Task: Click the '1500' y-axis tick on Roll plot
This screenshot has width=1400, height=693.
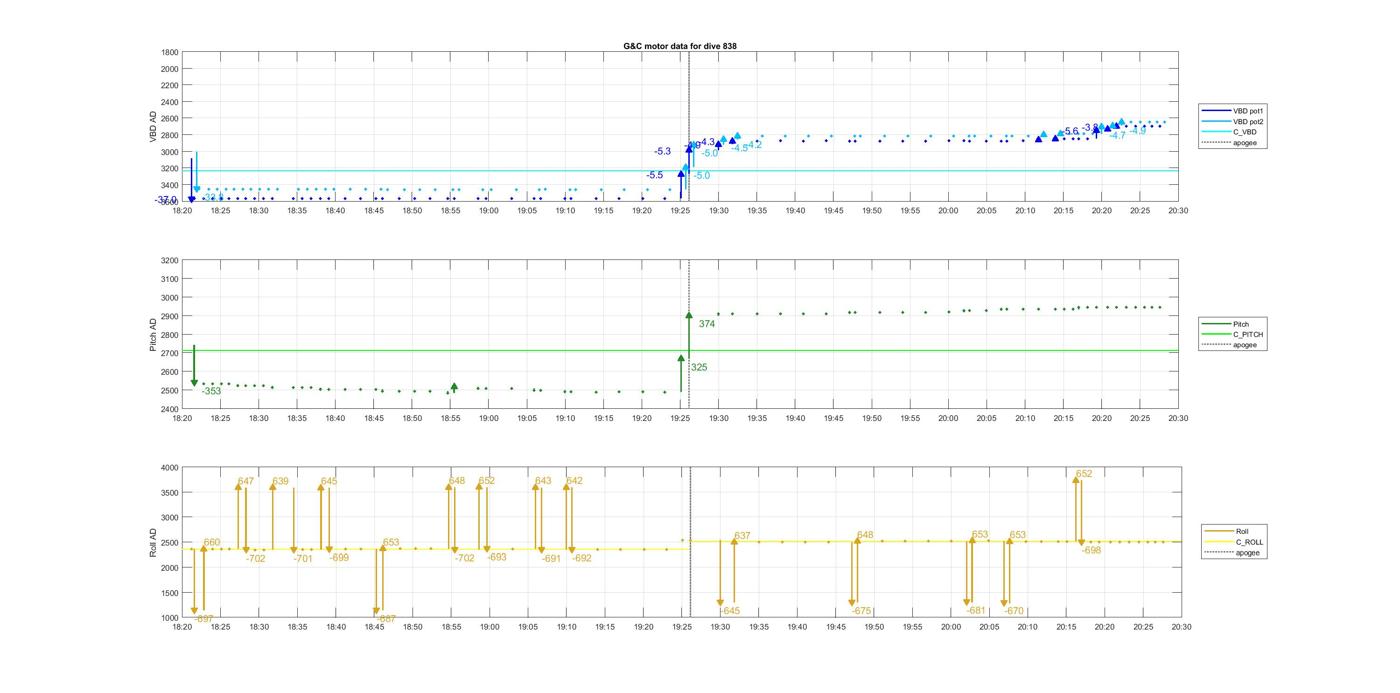Action: (x=170, y=593)
